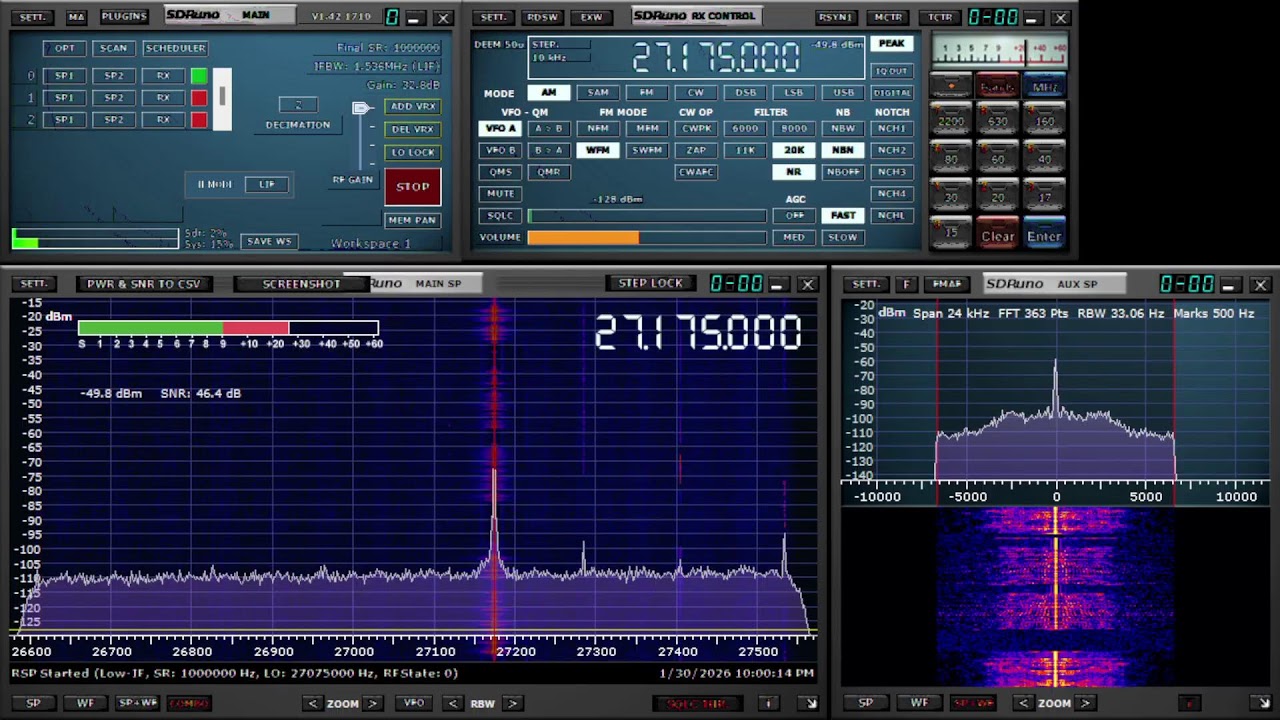1280x720 pixels.
Task: Toggle NR noise reduction
Action: click(794, 172)
